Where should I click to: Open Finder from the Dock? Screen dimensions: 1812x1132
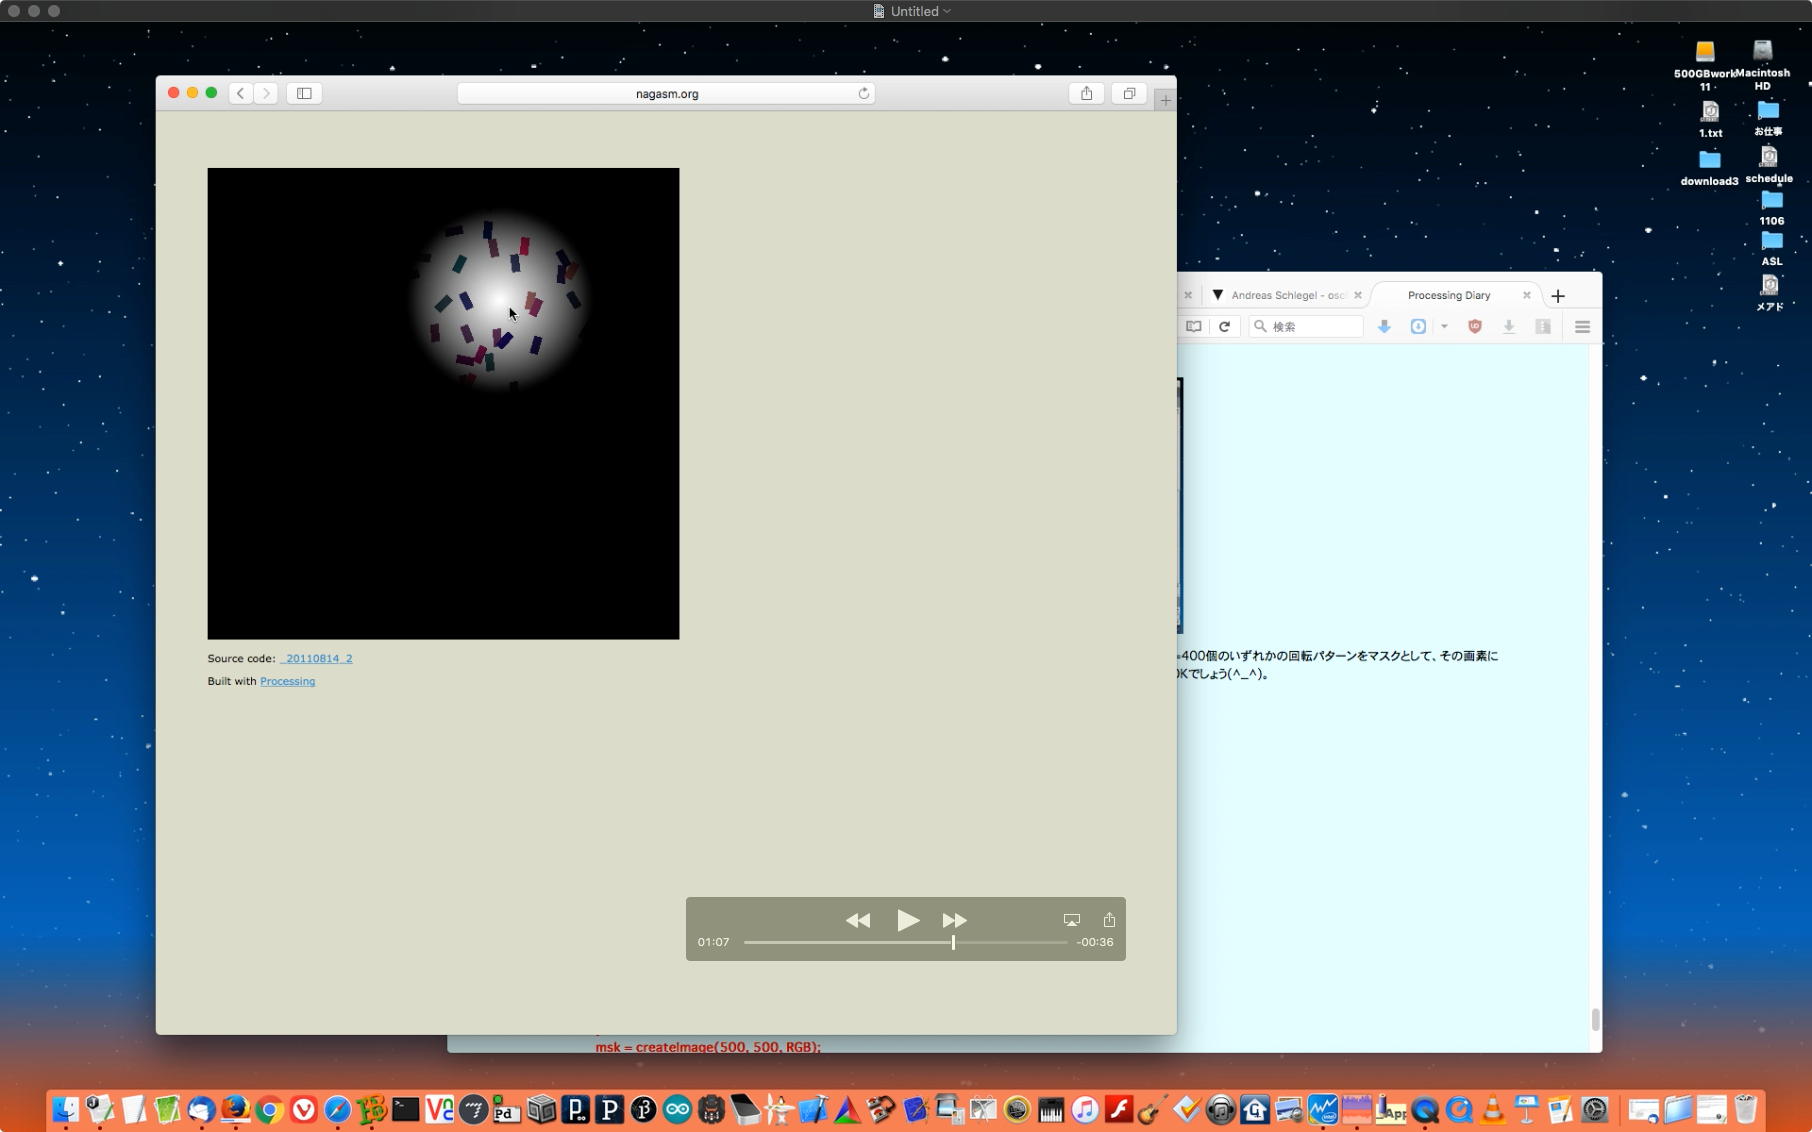65,1109
